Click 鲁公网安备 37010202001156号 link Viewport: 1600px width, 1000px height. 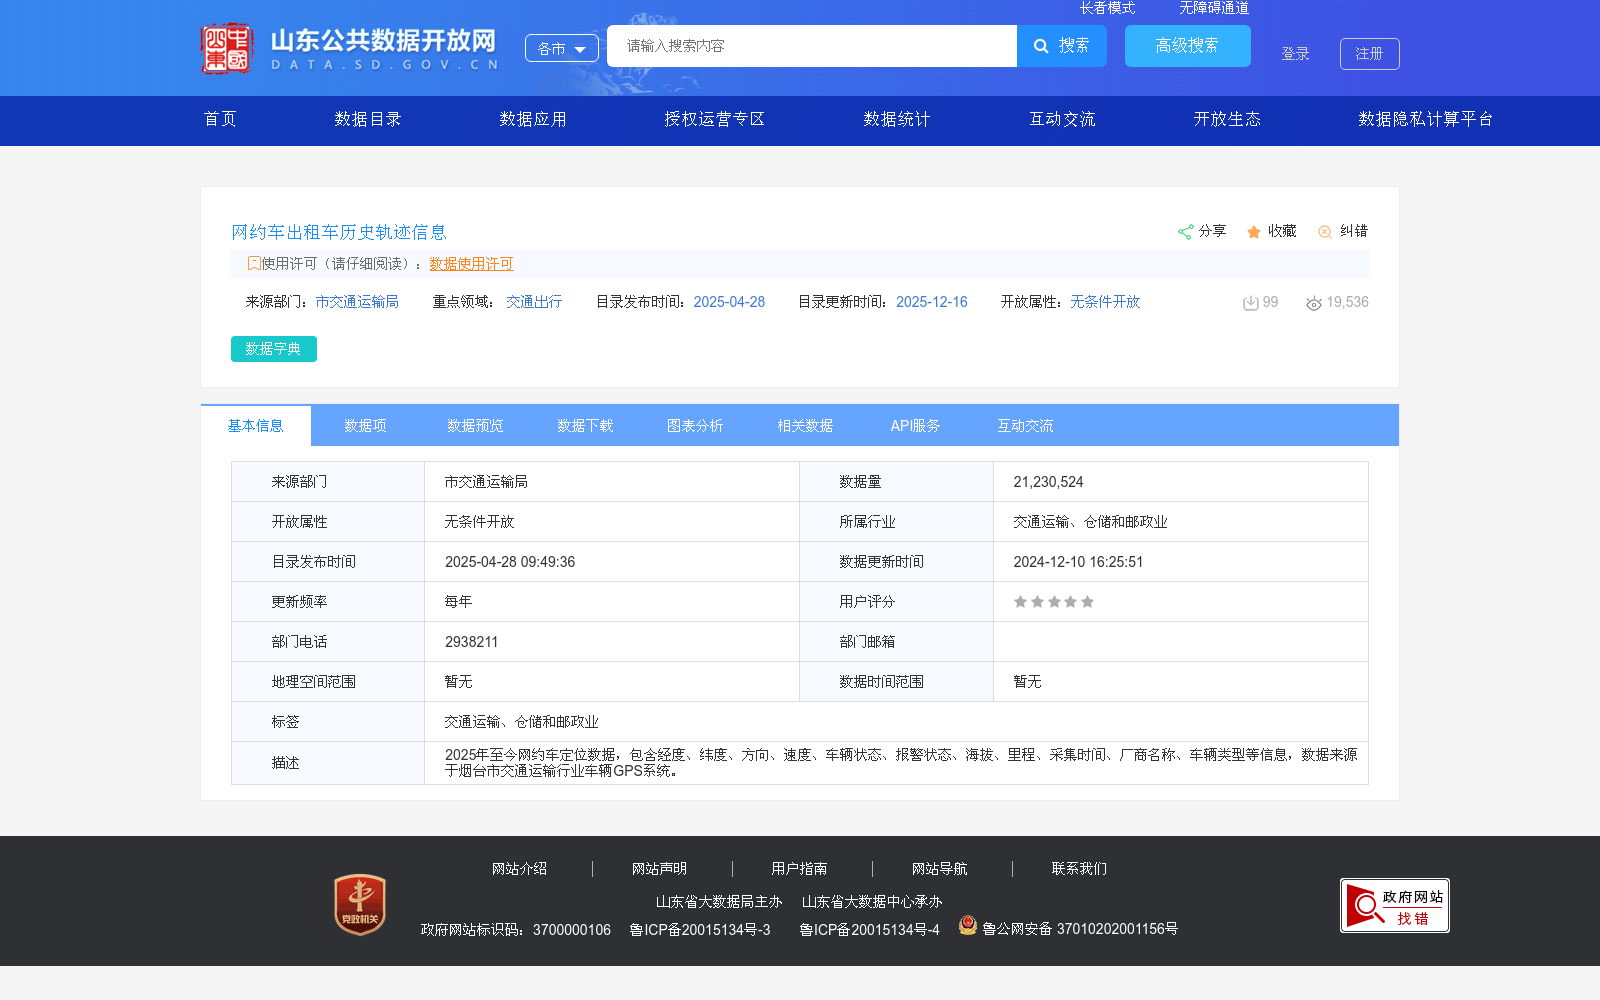(1080, 929)
